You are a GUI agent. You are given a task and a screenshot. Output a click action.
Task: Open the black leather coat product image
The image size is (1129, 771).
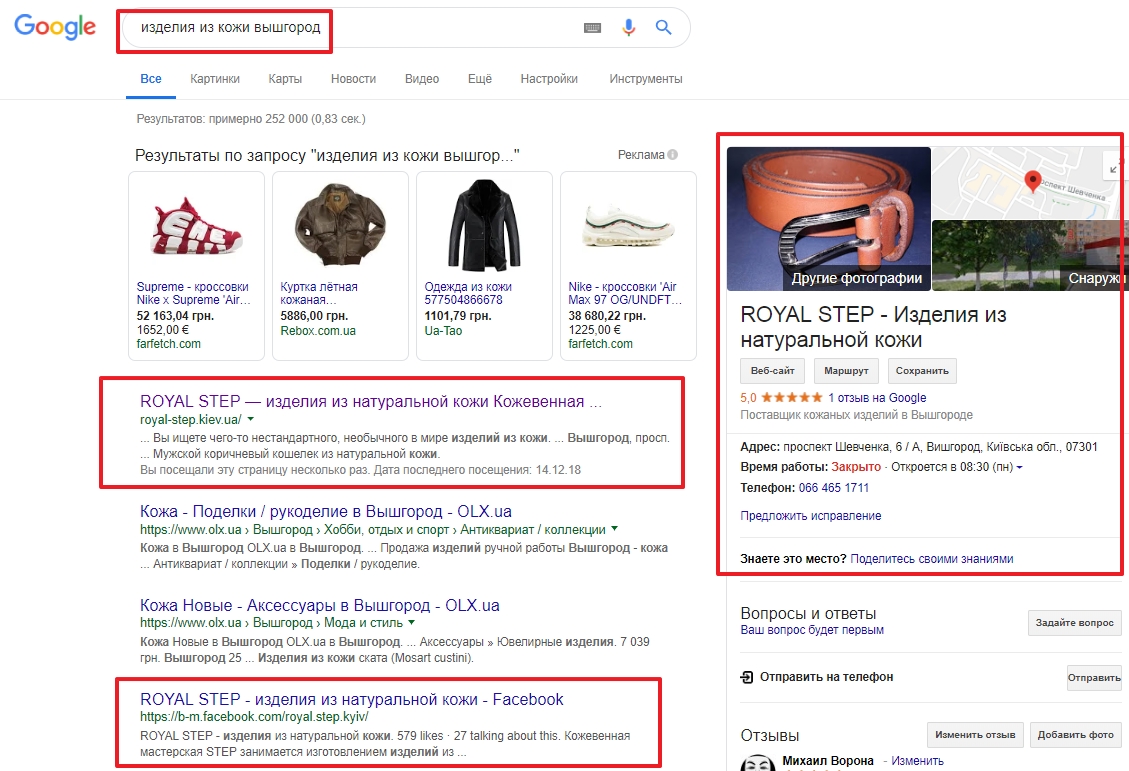(484, 225)
